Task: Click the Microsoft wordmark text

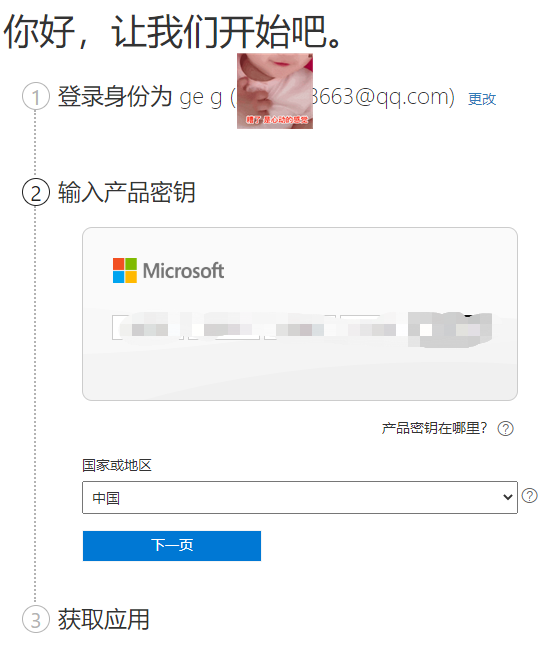Action: (183, 271)
